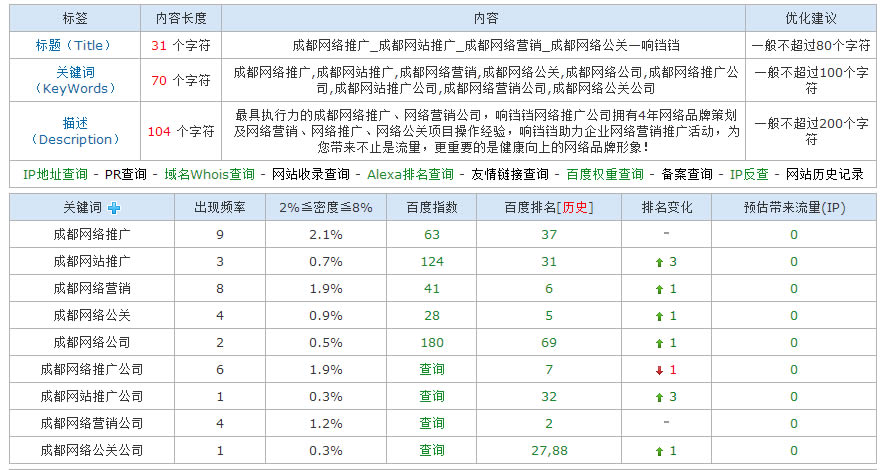Click the green up arrow in 成都网络营销 row
Viewport: 882px width, 470px height.
pos(659,289)
